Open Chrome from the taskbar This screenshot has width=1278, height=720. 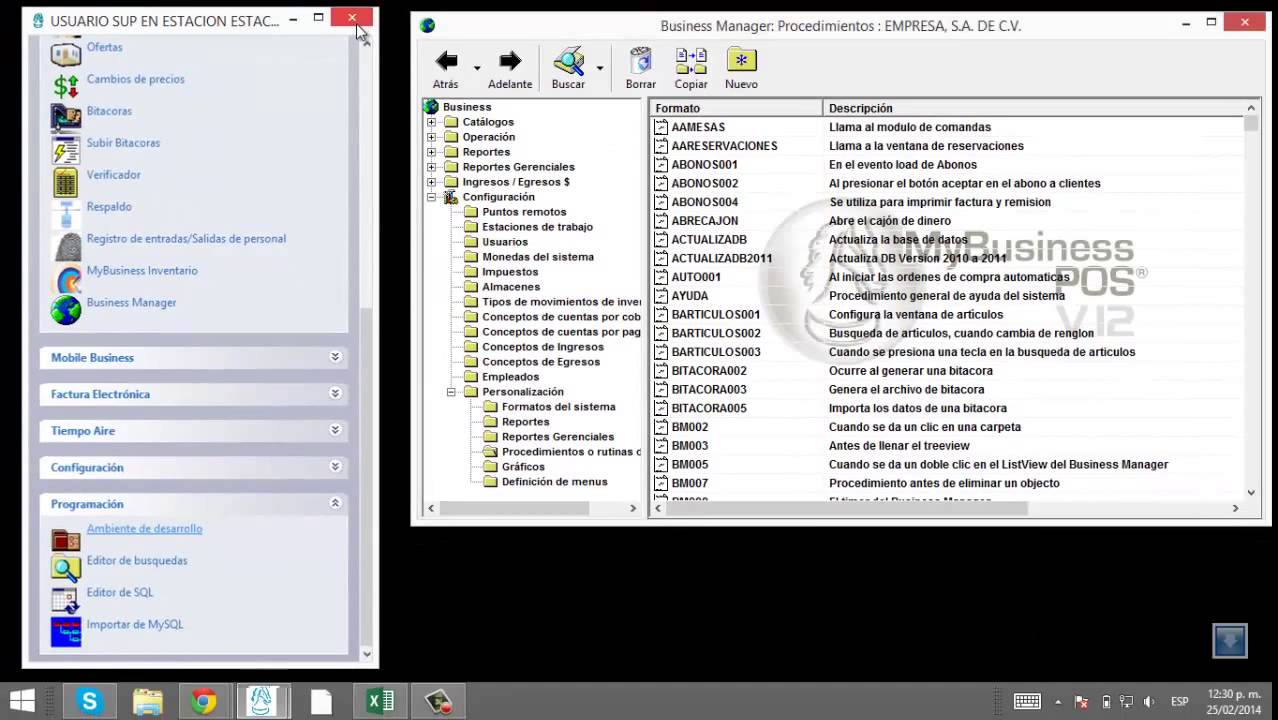point(204,702)
